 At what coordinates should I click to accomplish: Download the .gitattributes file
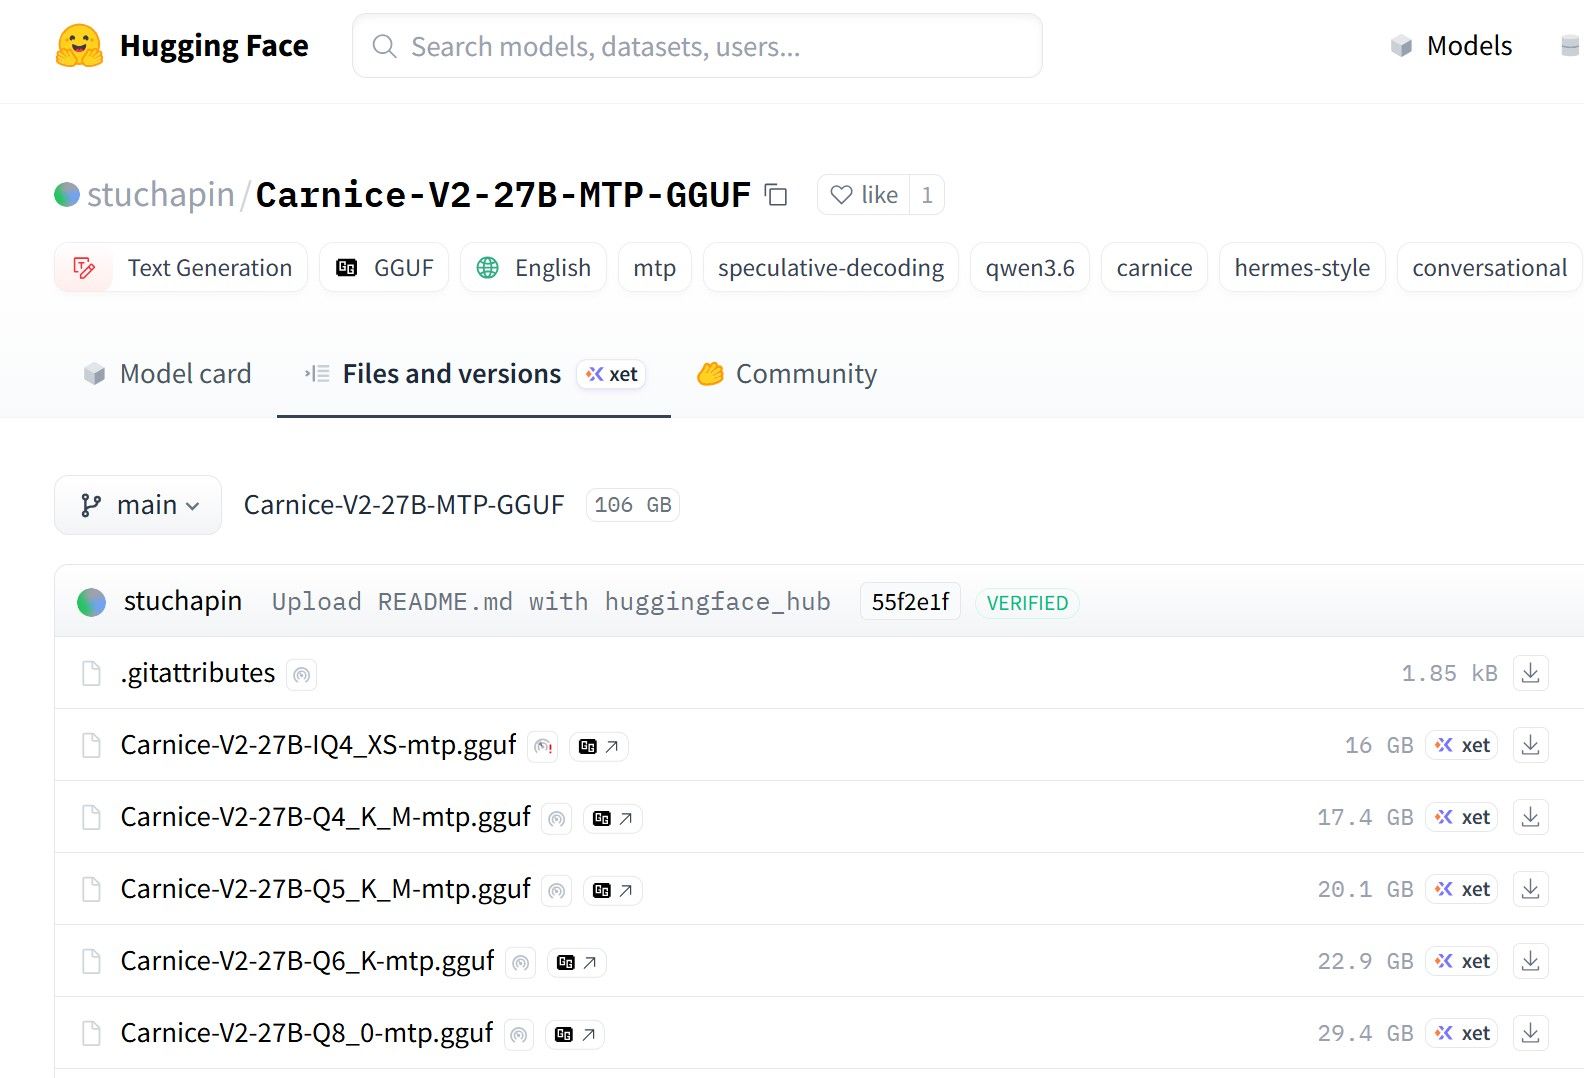pyautogui.click(x=1530, y=673)
